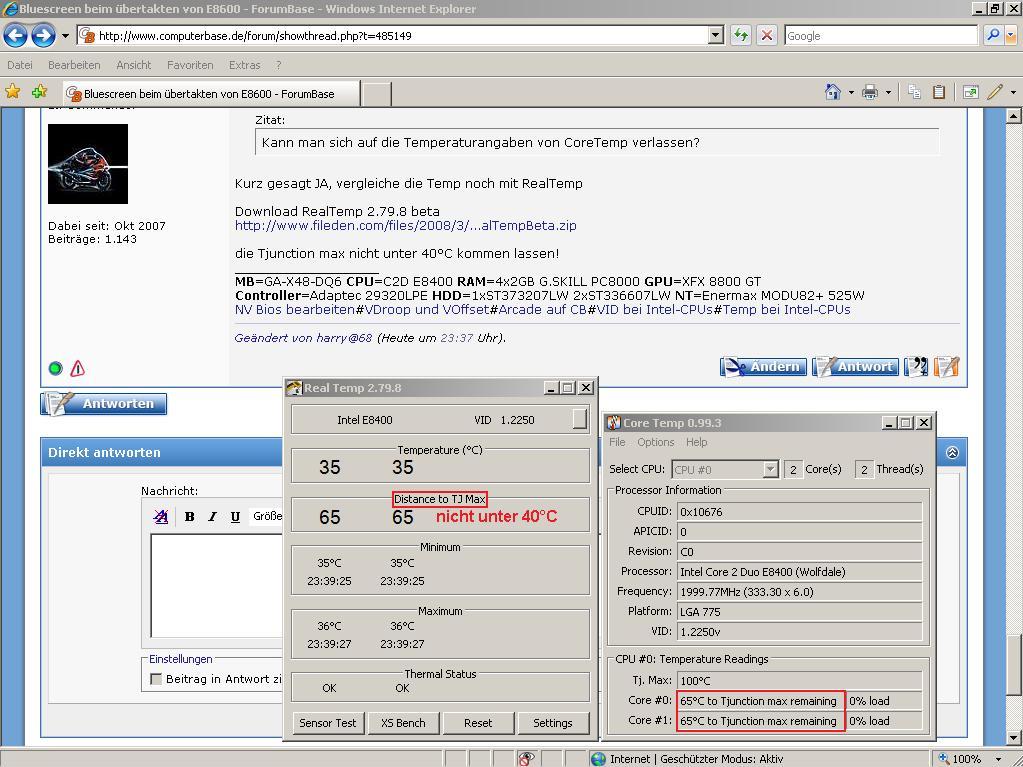Screen dimensions: 1023x767
Task: Open the zoom level dropdown arrow
Action: 998,759
